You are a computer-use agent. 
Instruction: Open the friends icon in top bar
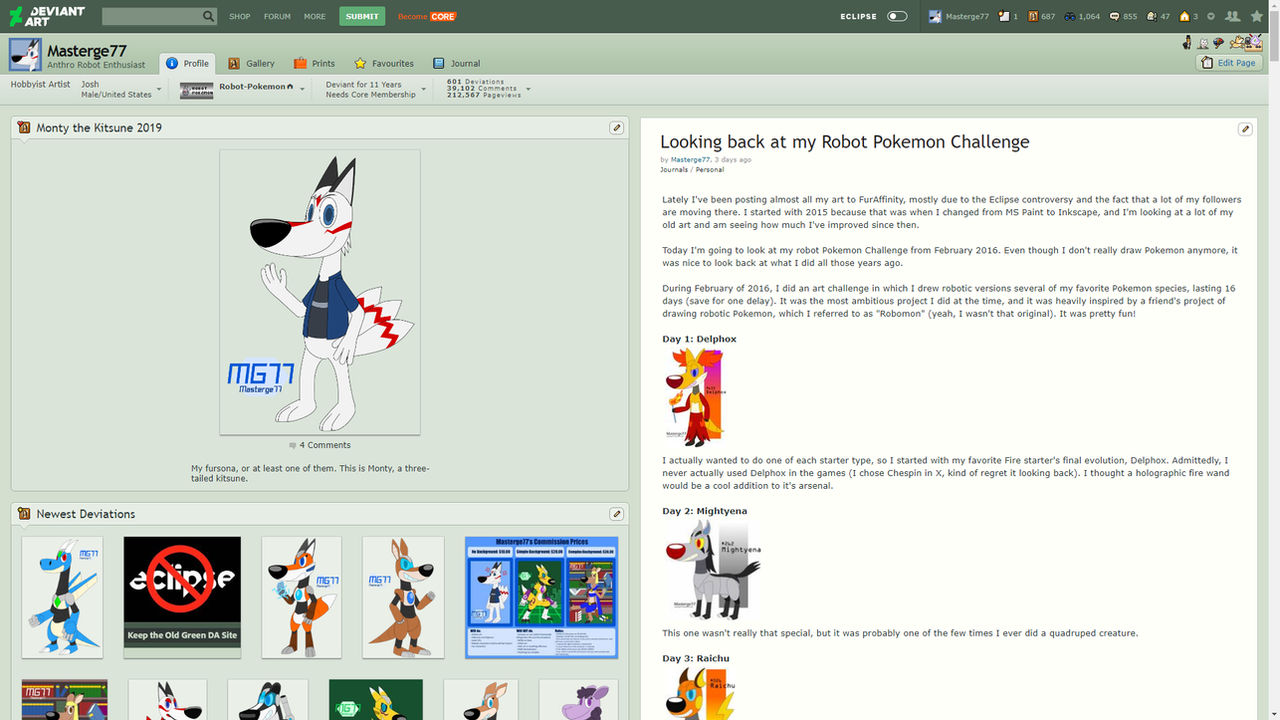point(1232,16)
